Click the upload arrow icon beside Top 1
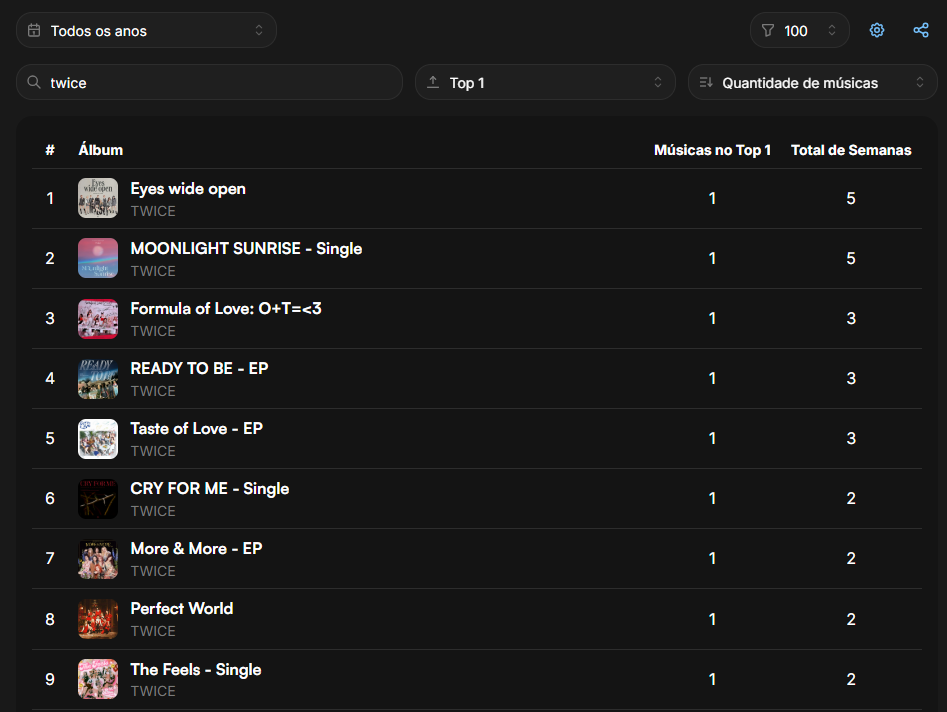The width and height of the screenshot is (947, 712). pos(432,82)
